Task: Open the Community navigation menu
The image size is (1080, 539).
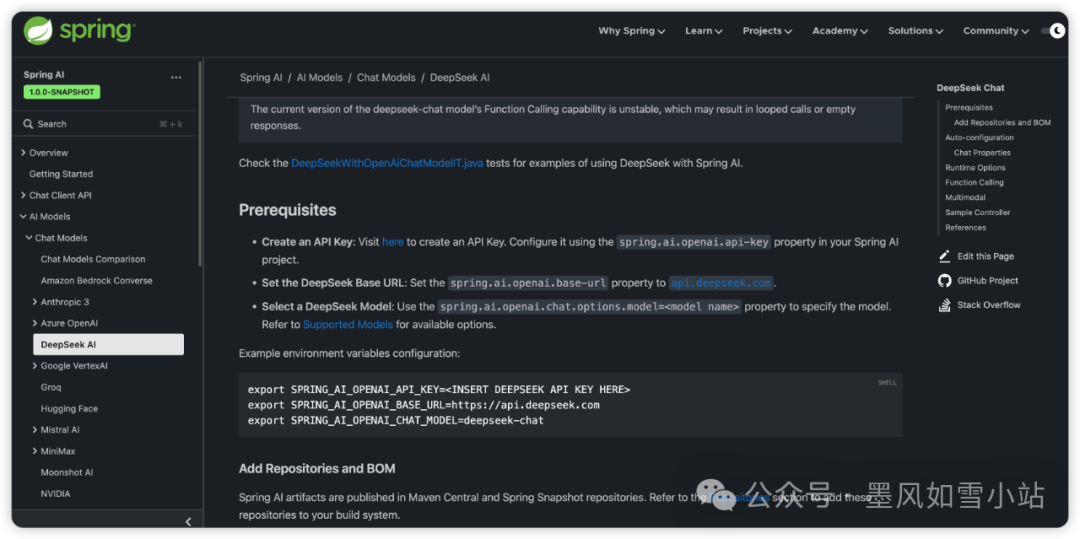Action: 995,31
